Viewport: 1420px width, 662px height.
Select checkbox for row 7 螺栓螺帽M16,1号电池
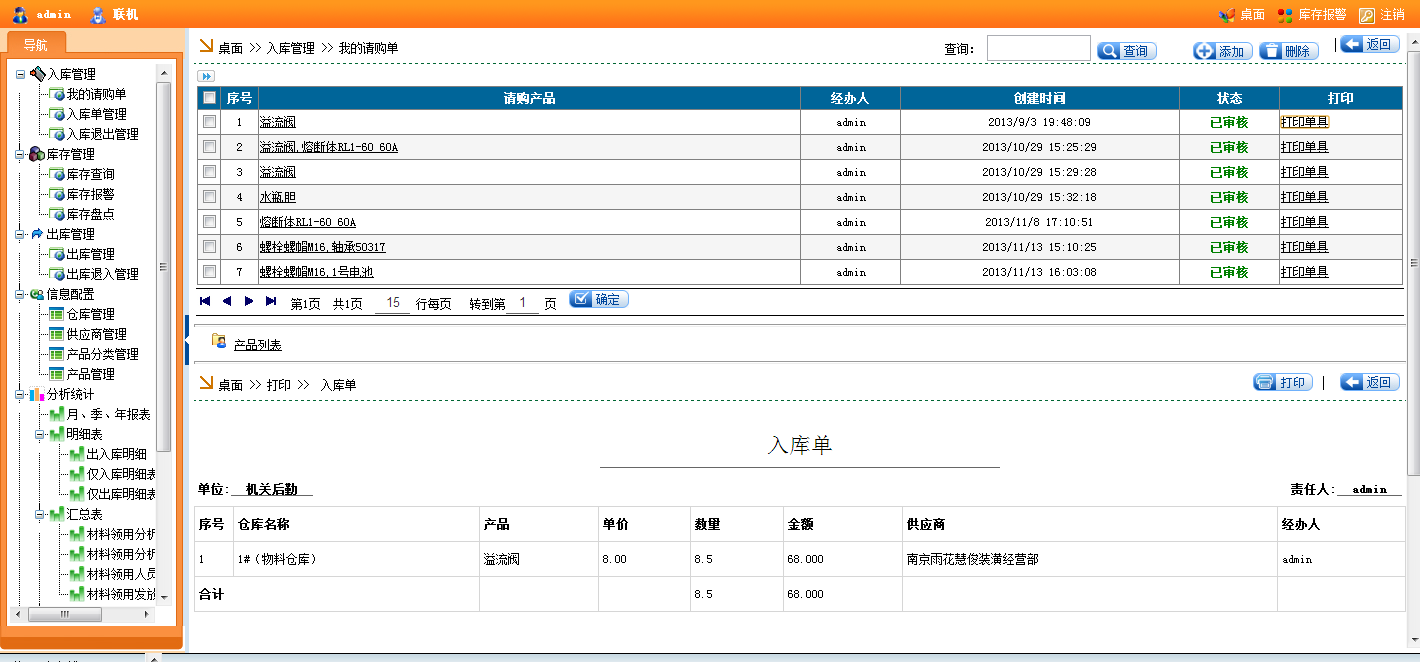tap(209, 272)
